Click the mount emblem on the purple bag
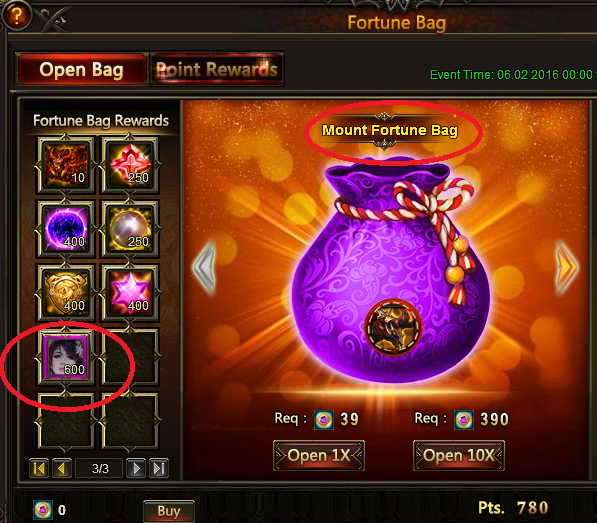Screen dimensions: 597x523 click(393, 327)
